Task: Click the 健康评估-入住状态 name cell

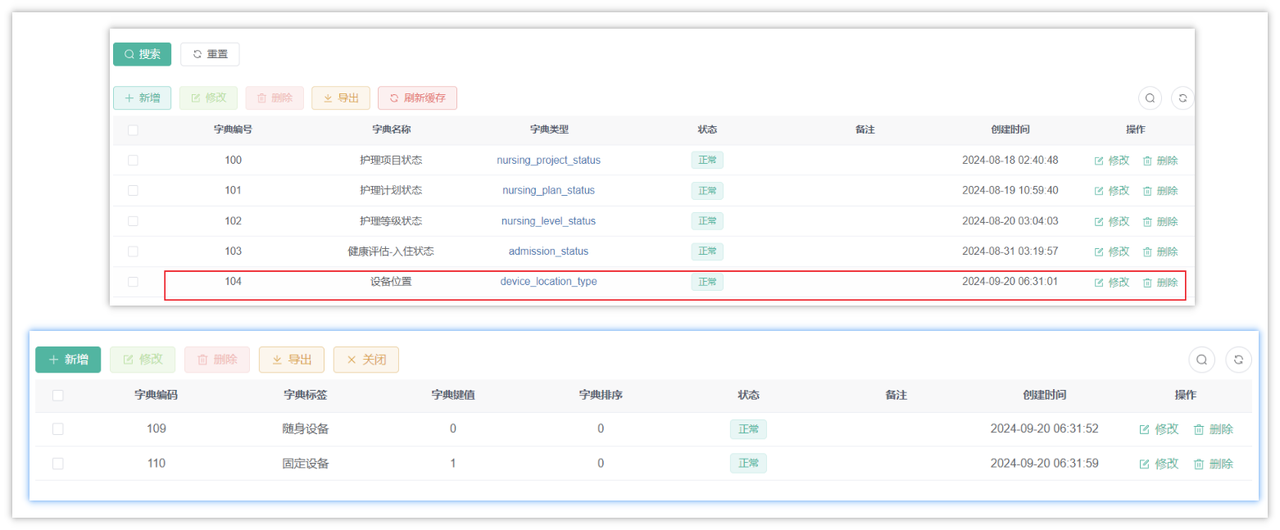Action: click(391, 251)
